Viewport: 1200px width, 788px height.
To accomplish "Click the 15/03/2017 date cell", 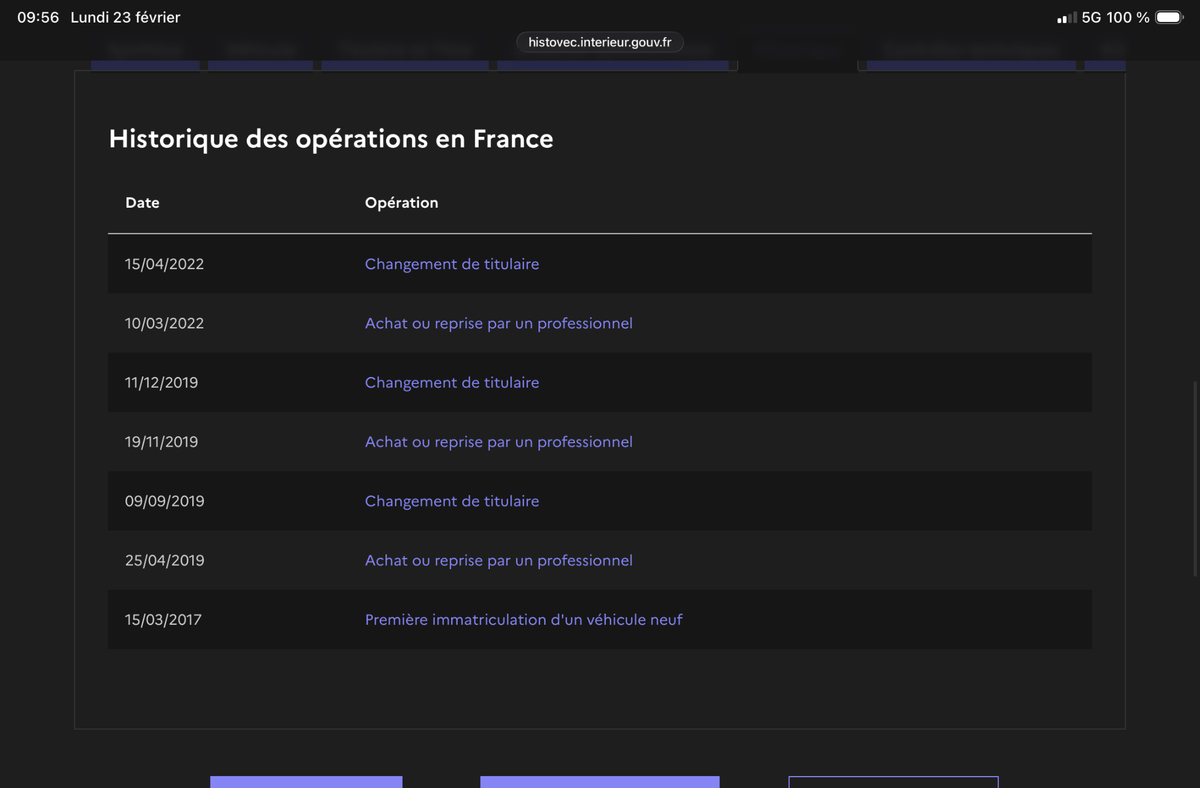I will pos(163,619).
